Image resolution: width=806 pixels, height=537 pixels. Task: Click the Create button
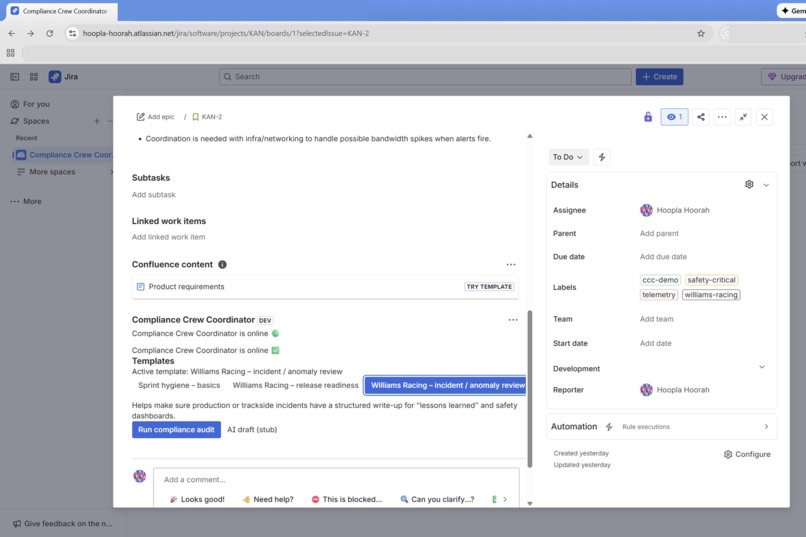pos(660,77)
